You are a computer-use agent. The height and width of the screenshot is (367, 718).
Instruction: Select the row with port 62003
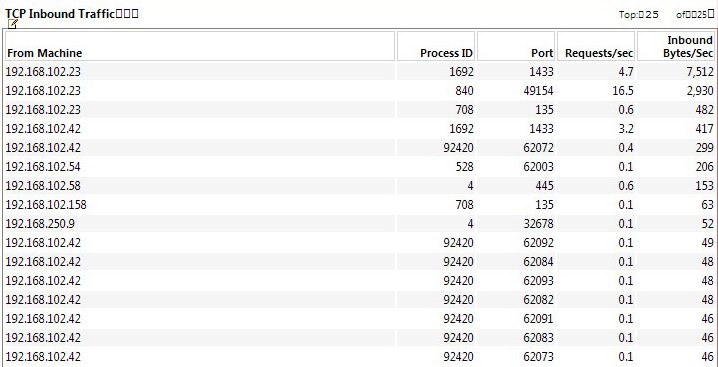(359, 167)
